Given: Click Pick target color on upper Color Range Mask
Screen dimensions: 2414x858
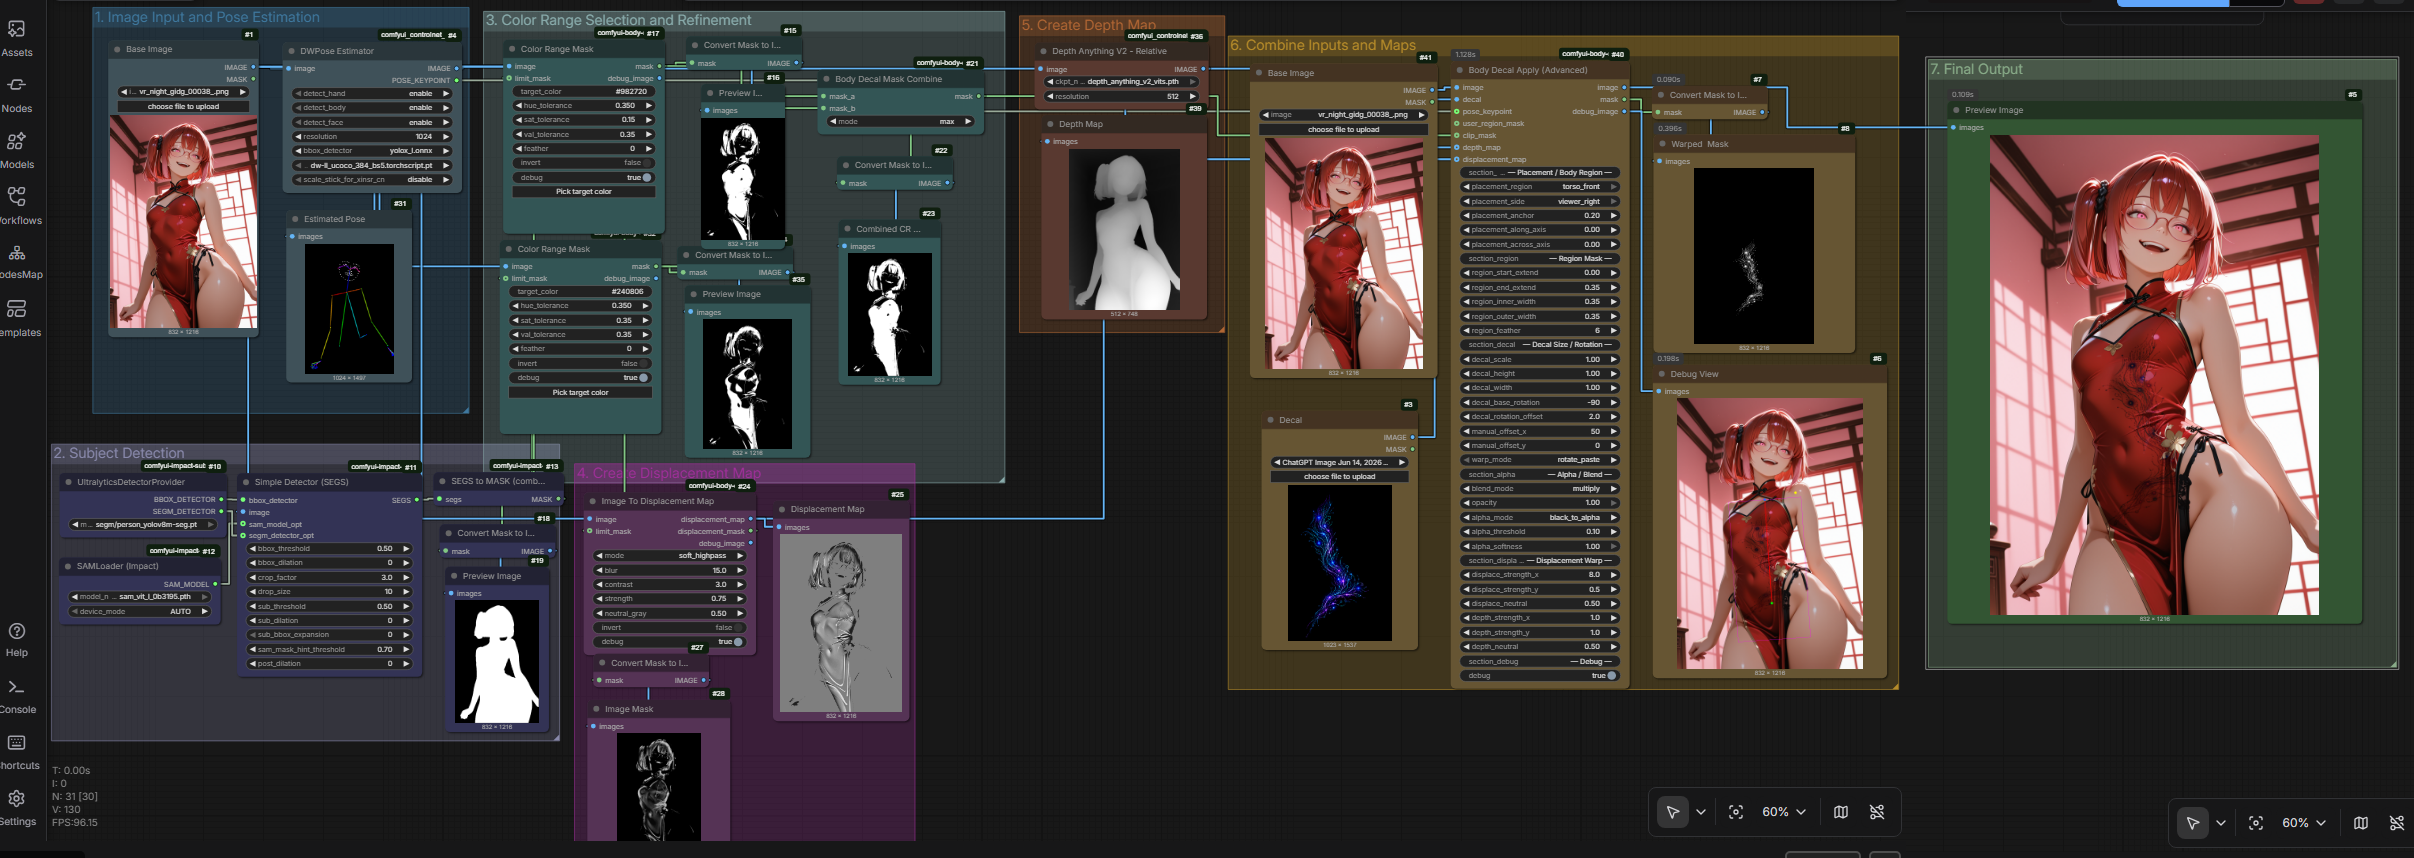Looking at the screenshot, I should 583,192.
